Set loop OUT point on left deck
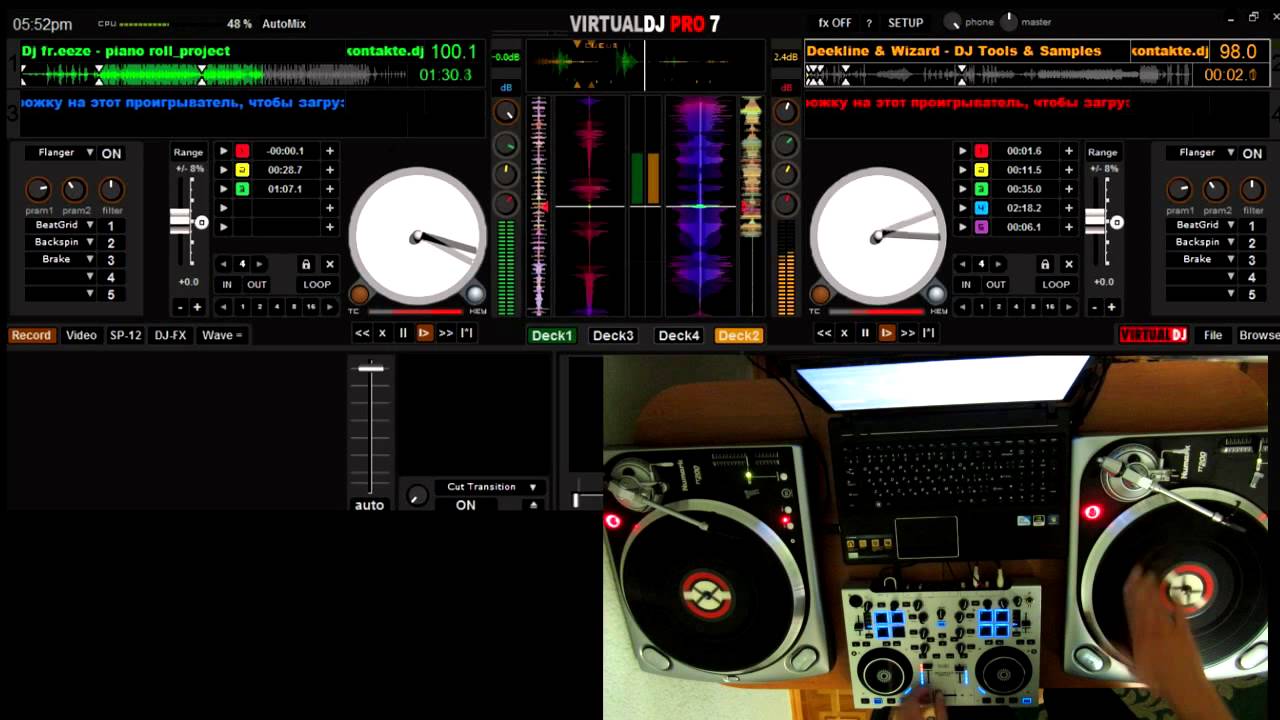The image size is (1280, 720). [257, 284]
